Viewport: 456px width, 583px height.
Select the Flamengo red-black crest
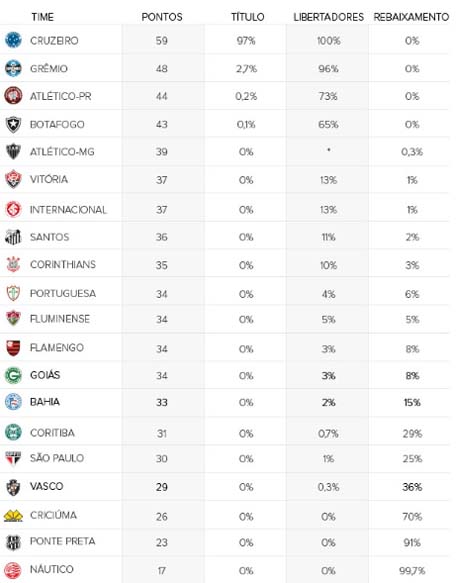pyautogui.click(x=13, y=348)
